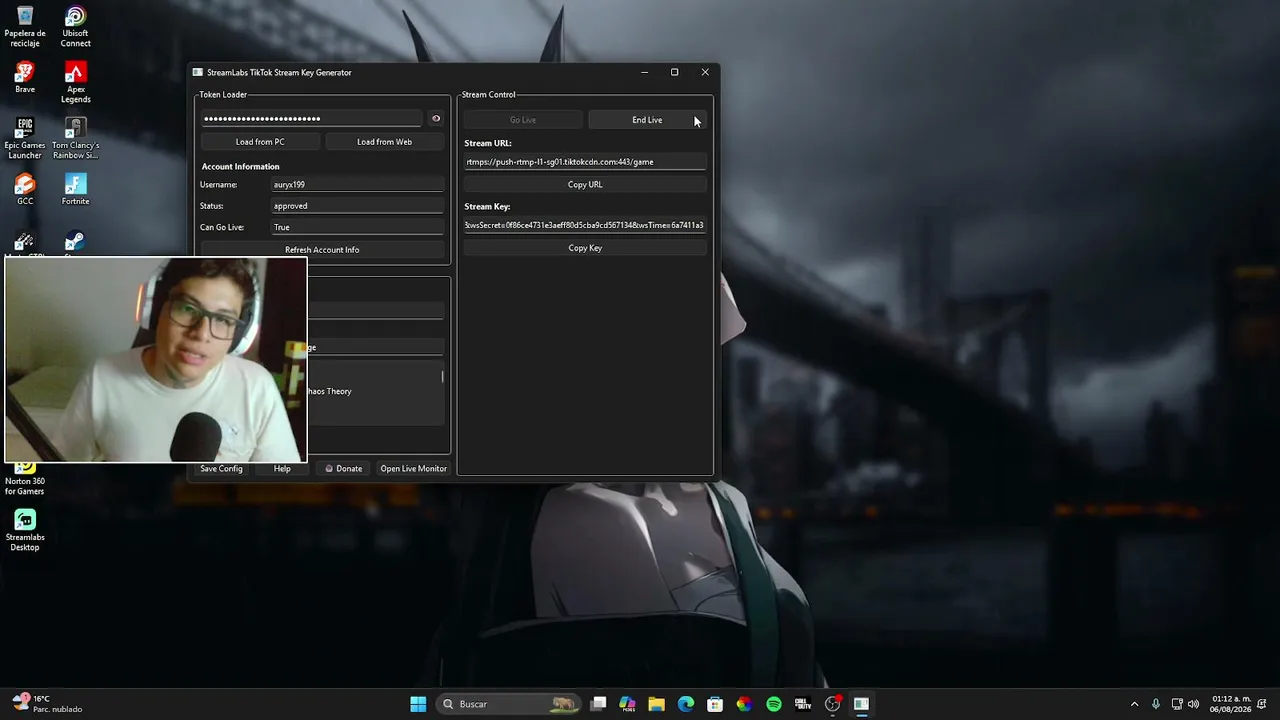End the live stream with End Live
This screenshot has height=720, width=1280.
pyautogui.click(x=647, y=120)
